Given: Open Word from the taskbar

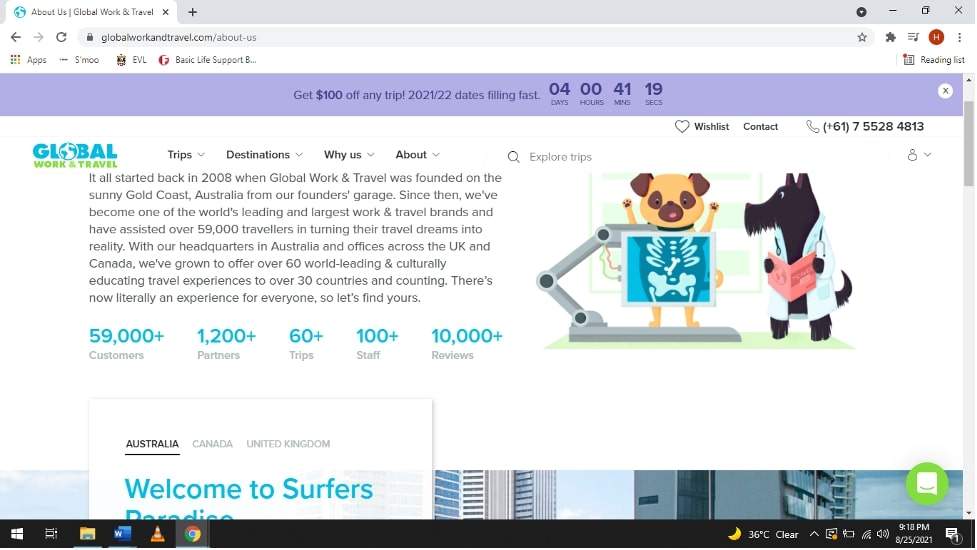Looking at the screenshot, I should click(122, 534).
